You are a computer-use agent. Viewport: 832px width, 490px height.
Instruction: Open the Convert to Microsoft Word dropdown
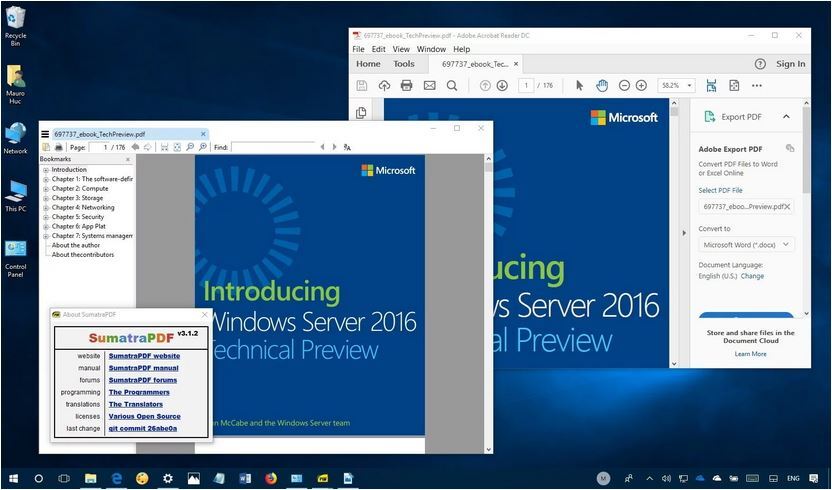[x=746, y=245]
